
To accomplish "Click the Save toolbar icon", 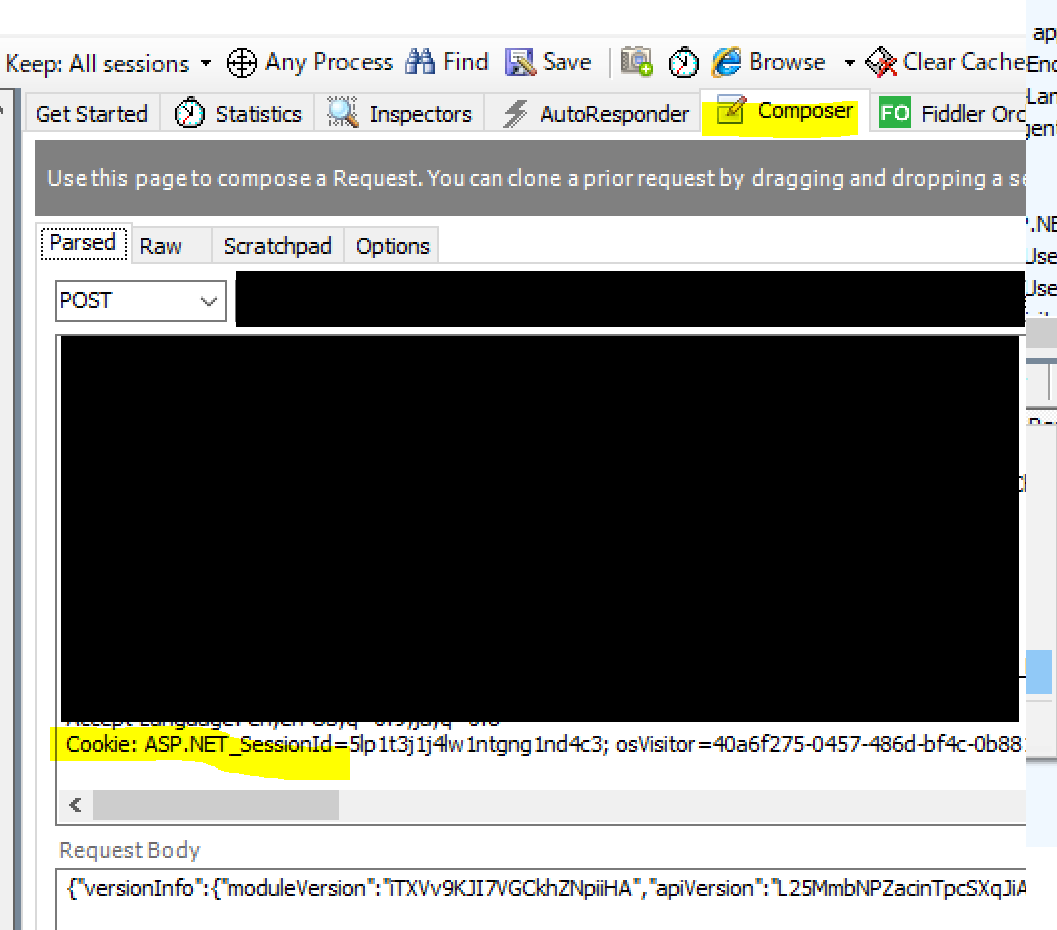I will (x=520, y=62).
